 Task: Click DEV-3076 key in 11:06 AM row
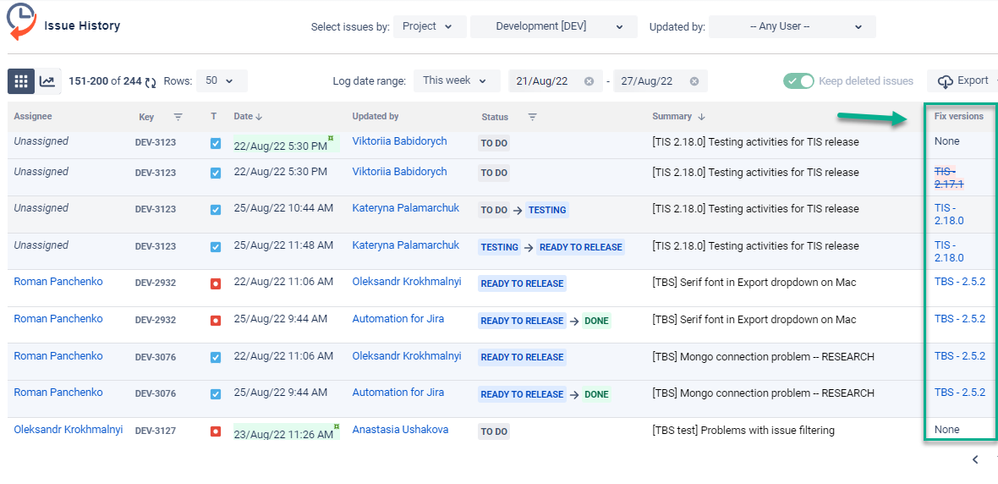[x=155, y=357]
